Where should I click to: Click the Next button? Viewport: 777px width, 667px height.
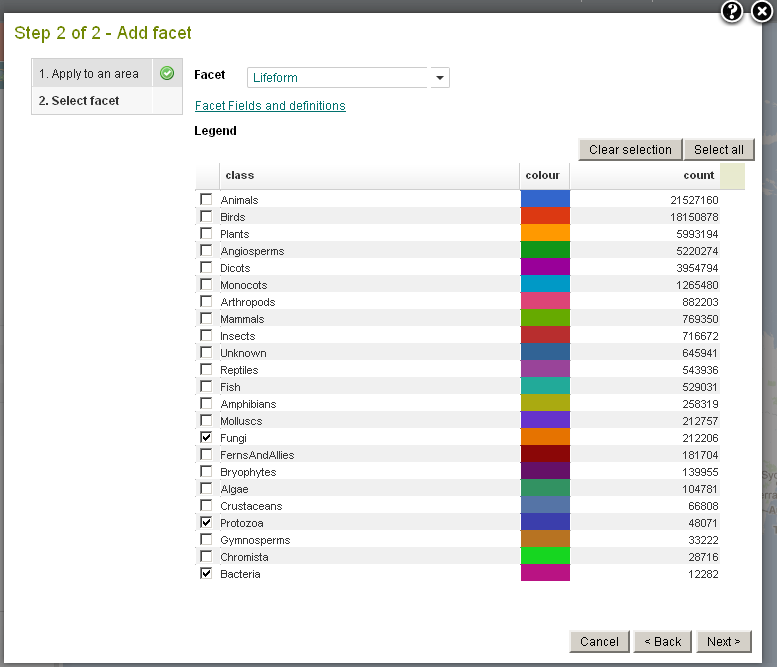coord(723,642)
